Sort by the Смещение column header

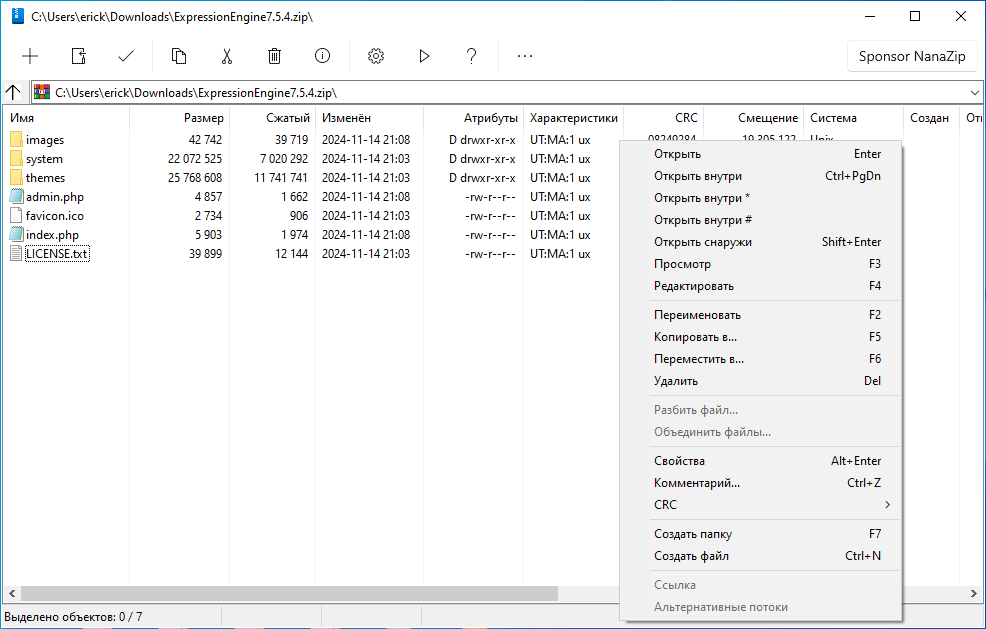[753, 118]
